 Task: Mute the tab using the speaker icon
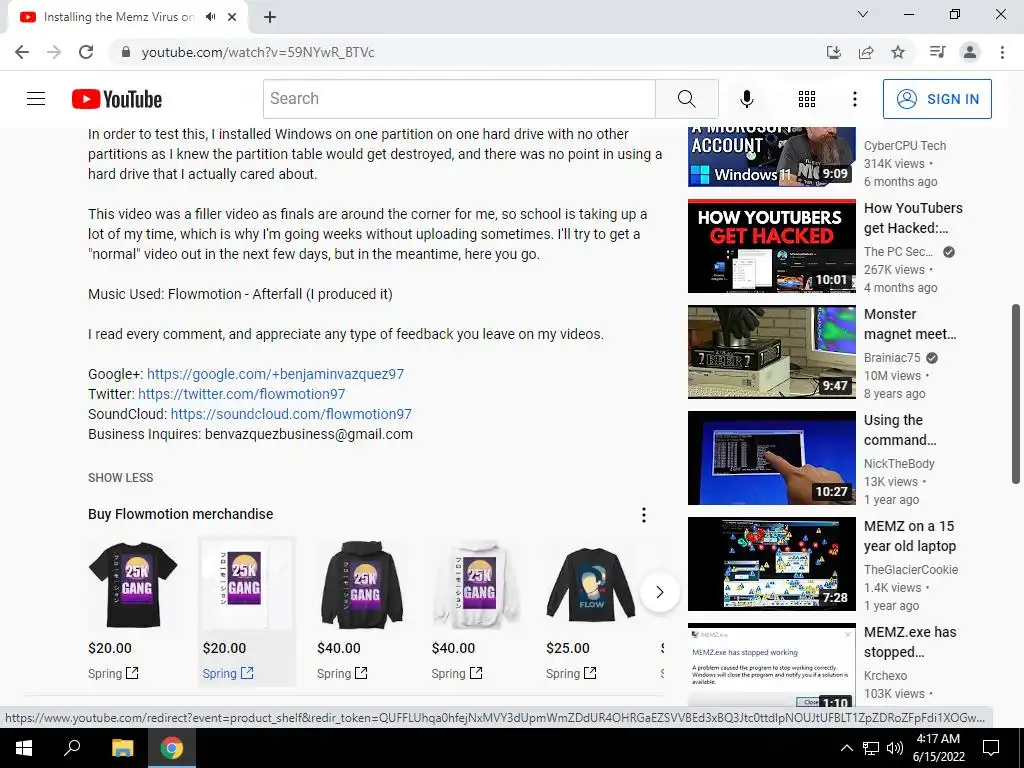[210, 17]
